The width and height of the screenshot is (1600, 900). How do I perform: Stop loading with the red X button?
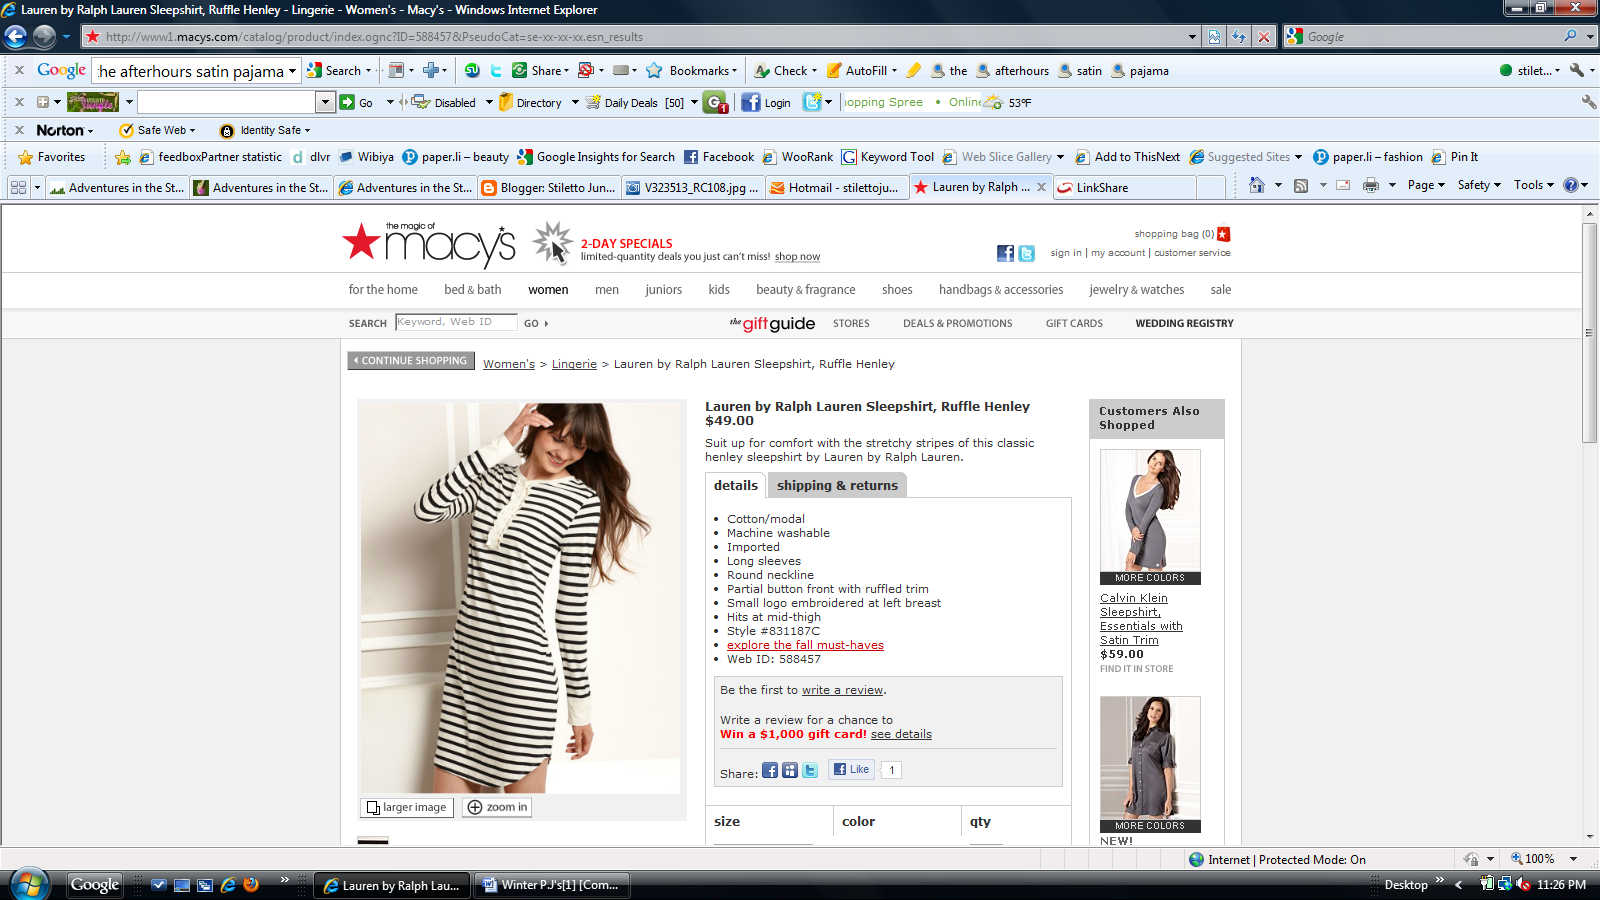pyautogui.click(x=1264, y=37)
